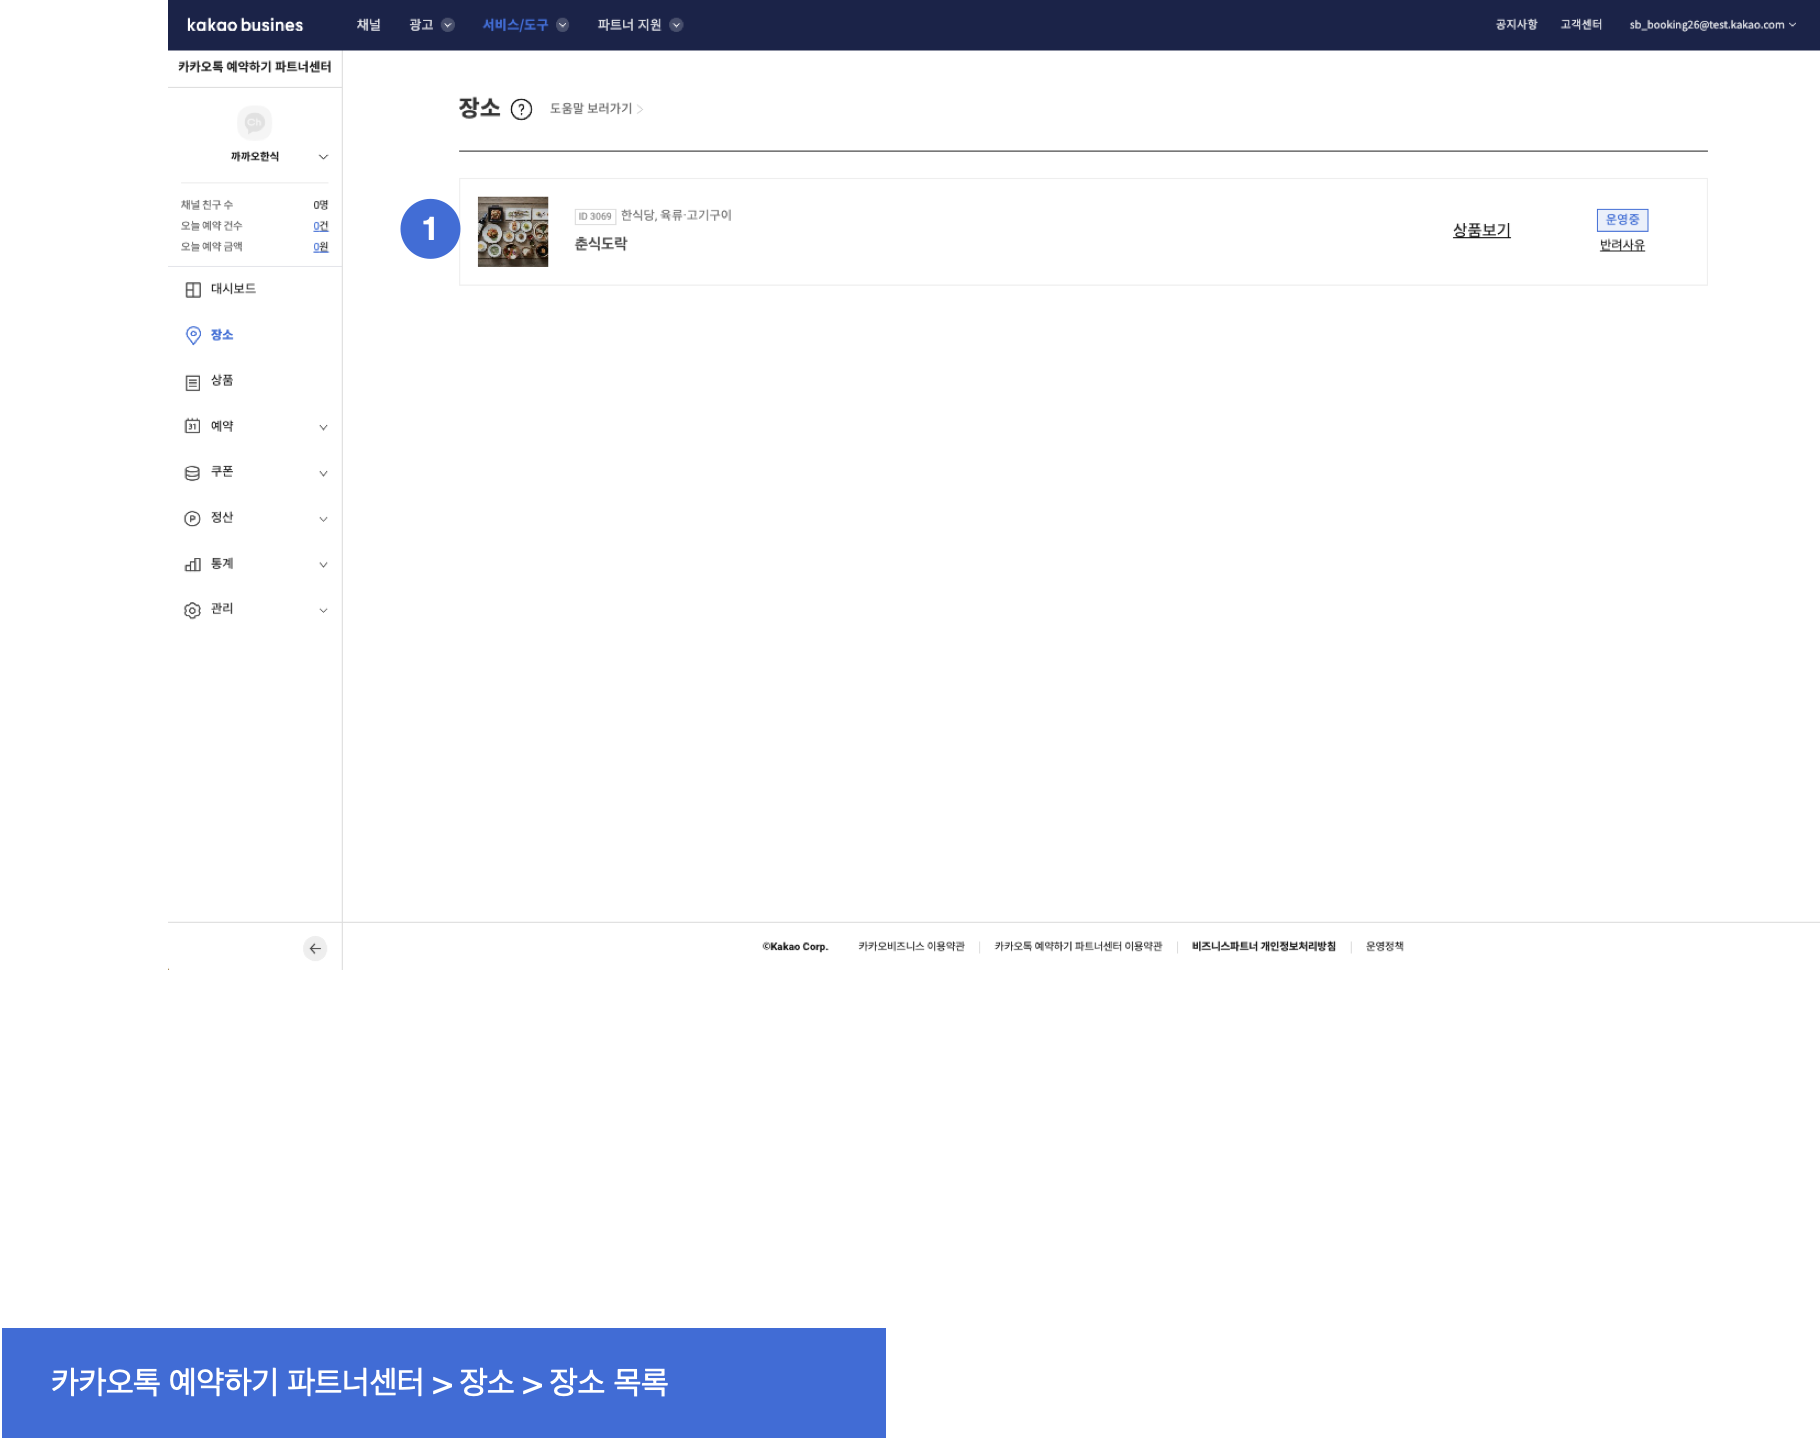Expand the 예약 submenu chevron
Image resolution: width=1820 pixels, height=1440 pixels.
pos(323,427)
